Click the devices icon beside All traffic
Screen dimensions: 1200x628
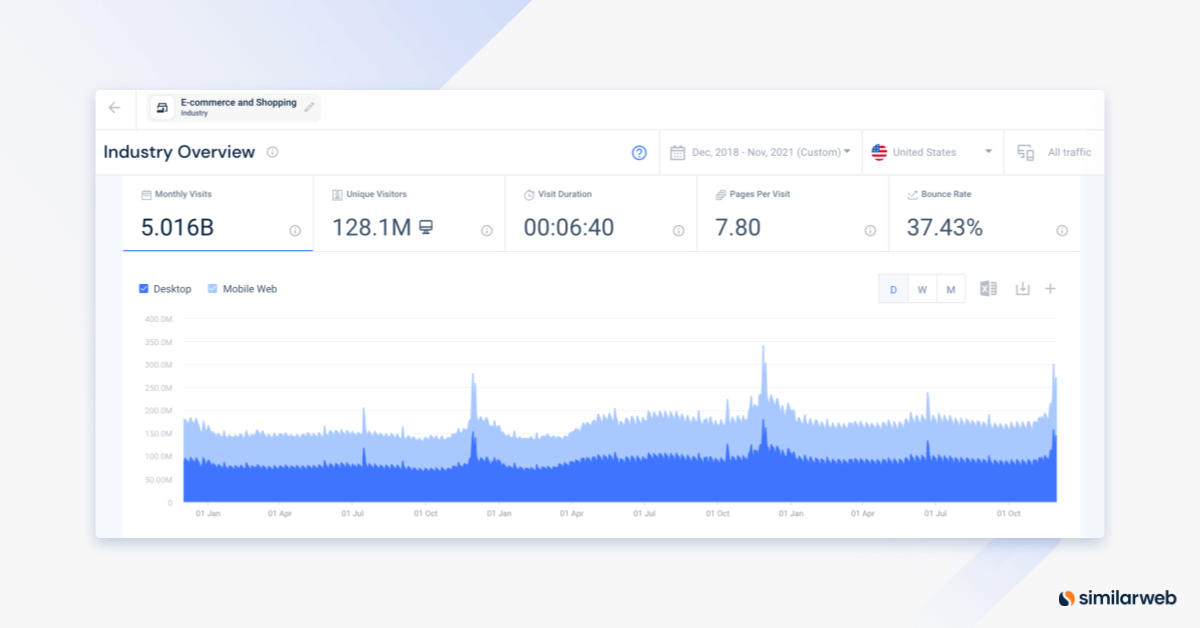[1025, 153]
